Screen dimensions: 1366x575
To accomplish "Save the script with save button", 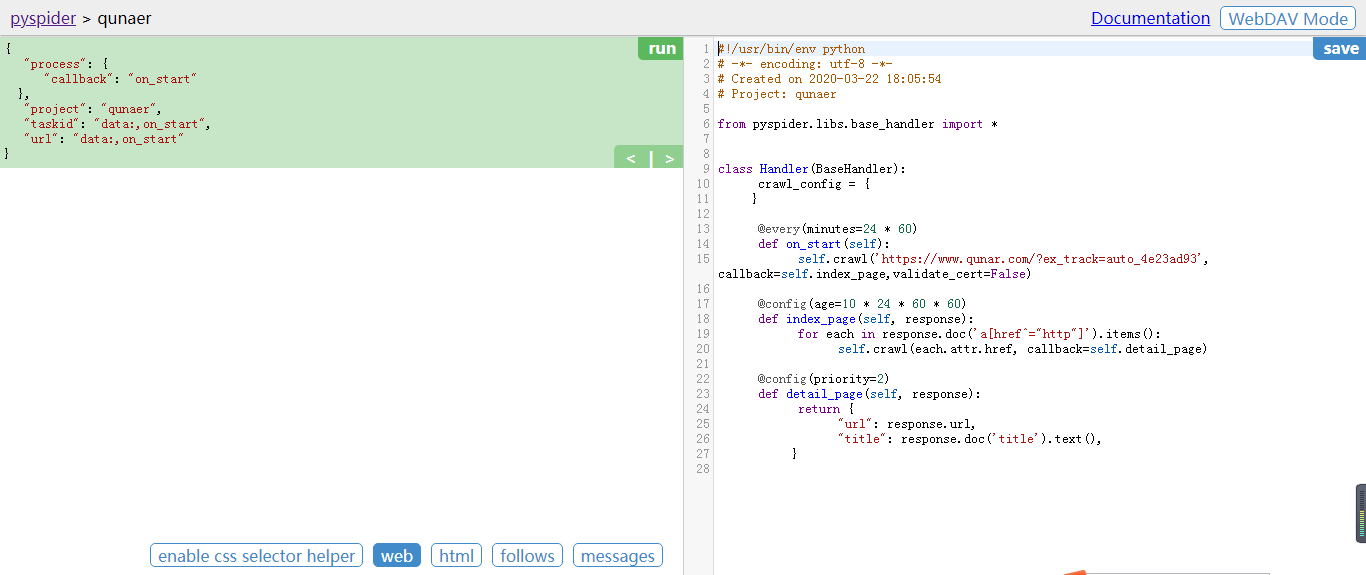I will pyautogui.click(x=1340, y=48).
